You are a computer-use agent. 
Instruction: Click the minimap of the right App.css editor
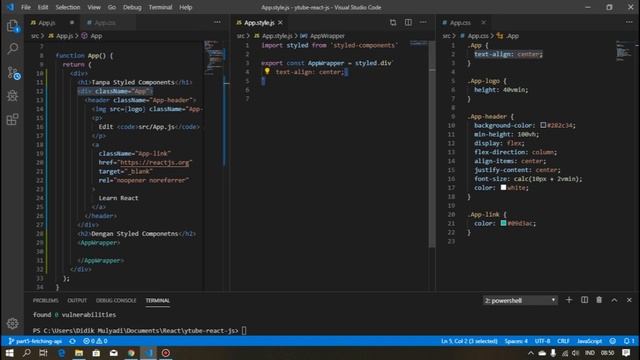tap(623, 51)
